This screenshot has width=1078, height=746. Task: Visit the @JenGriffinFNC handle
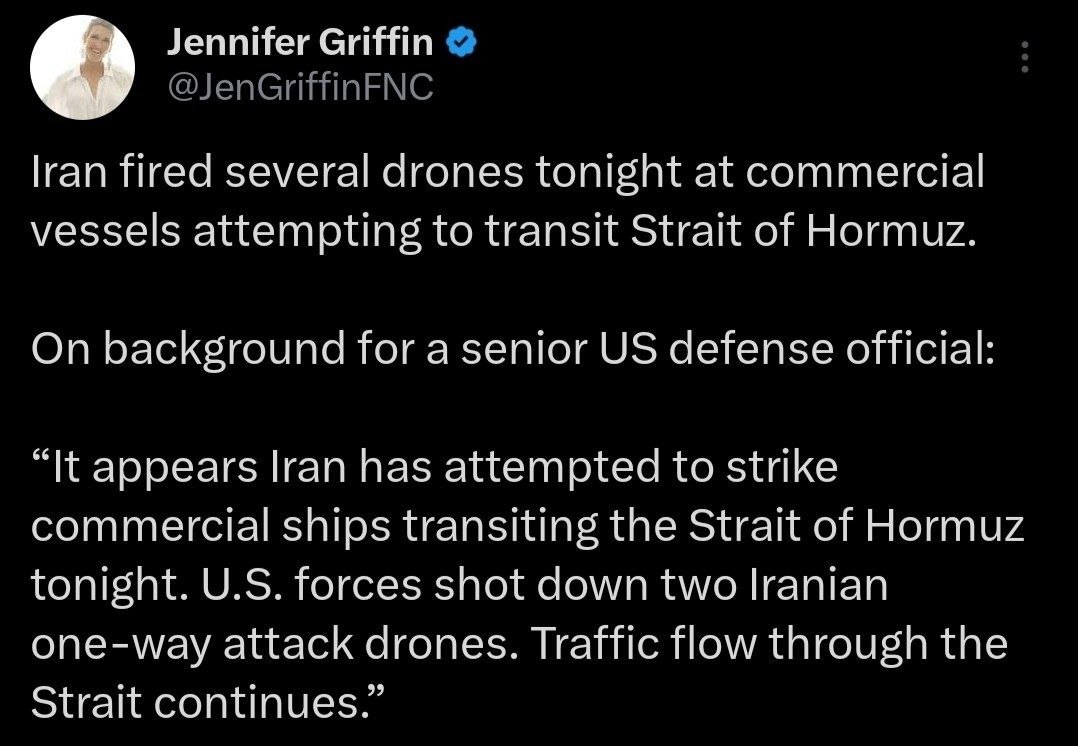(300, 87)
